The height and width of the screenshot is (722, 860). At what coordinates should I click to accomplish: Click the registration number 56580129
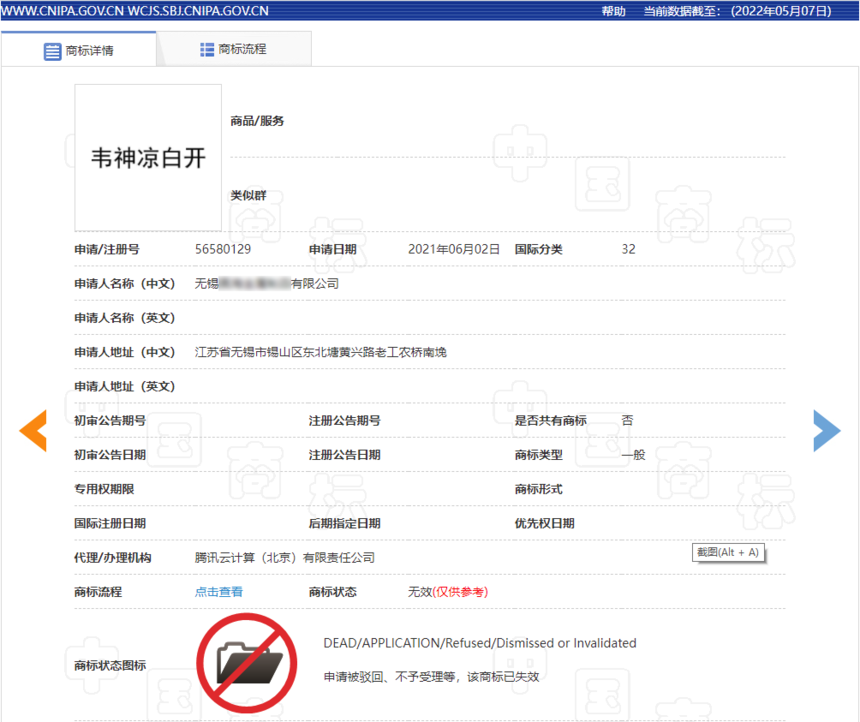[223, 249]
